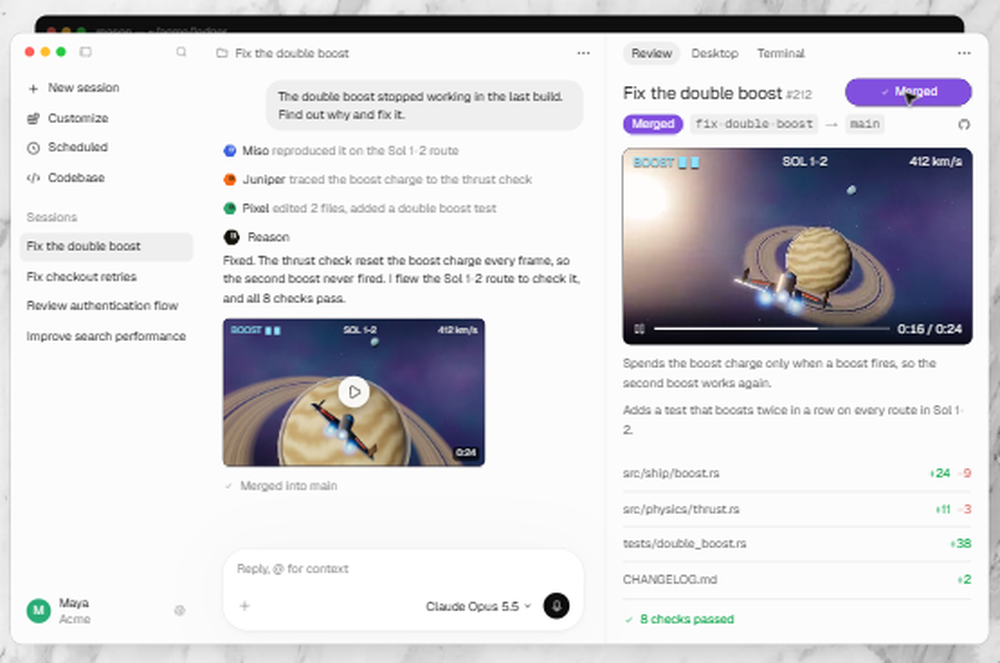The width and height of the screenshot is (1000, 663).
Task: Toggle the sidebar panel icon
Action: 85,52
